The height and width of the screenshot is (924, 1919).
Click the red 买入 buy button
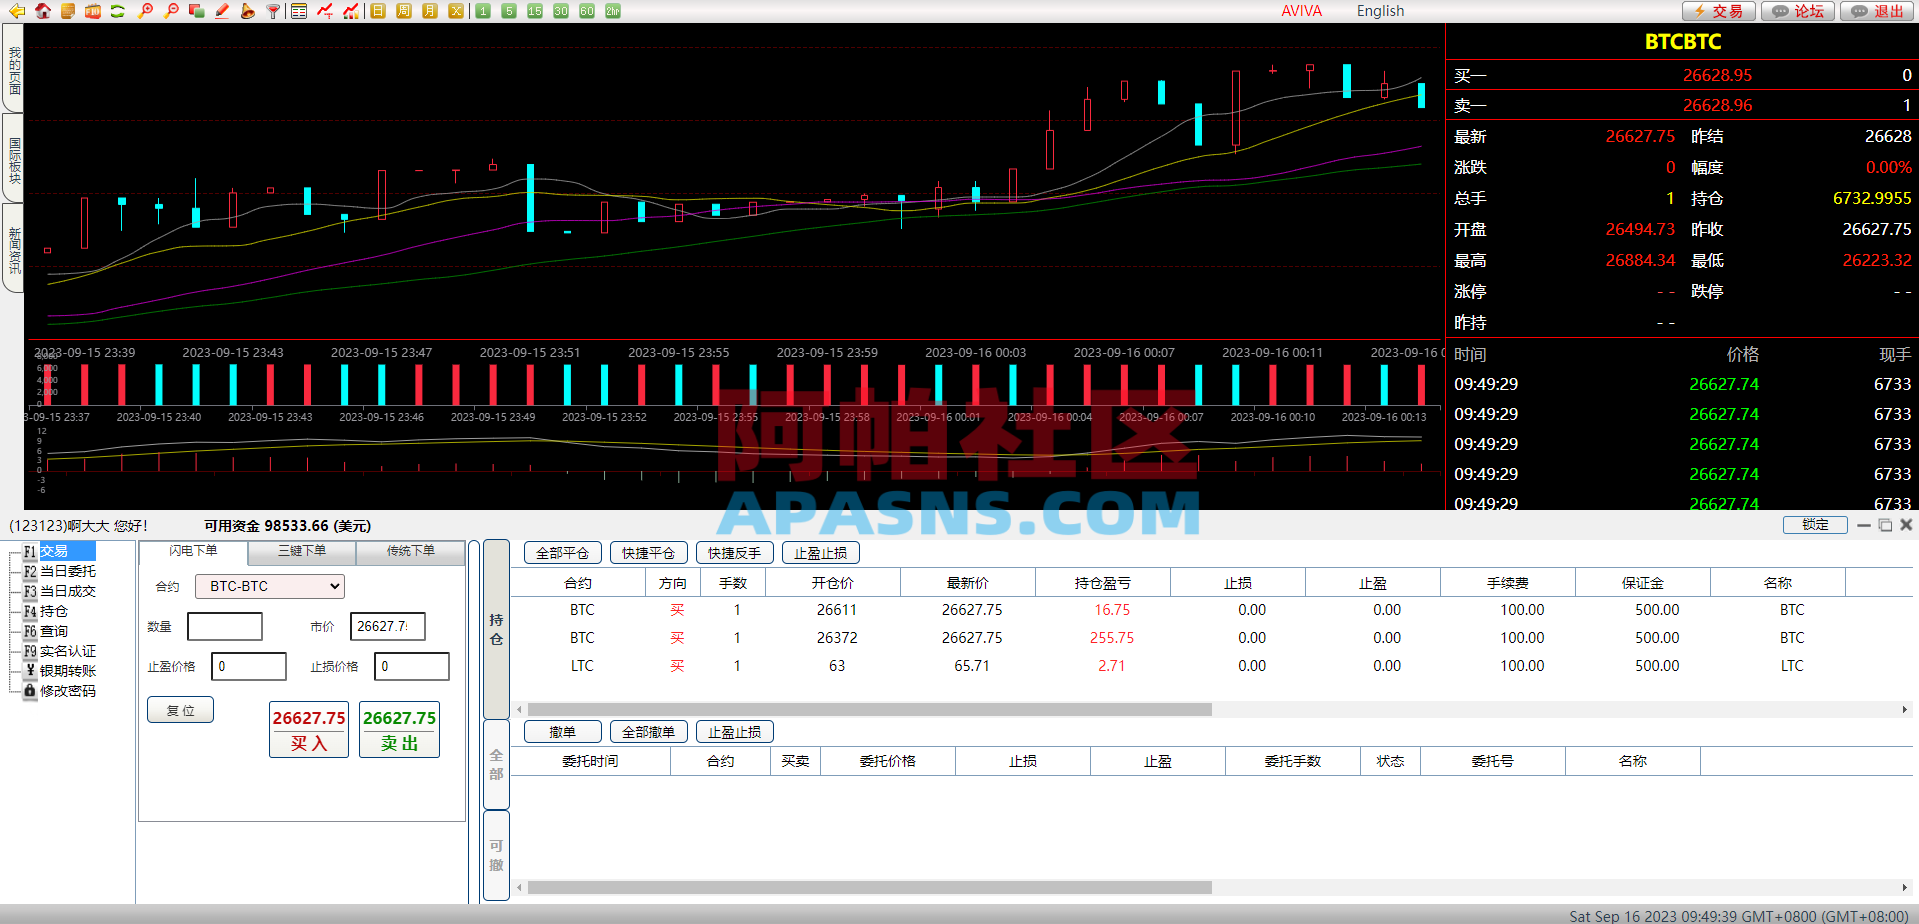[308, 730]
